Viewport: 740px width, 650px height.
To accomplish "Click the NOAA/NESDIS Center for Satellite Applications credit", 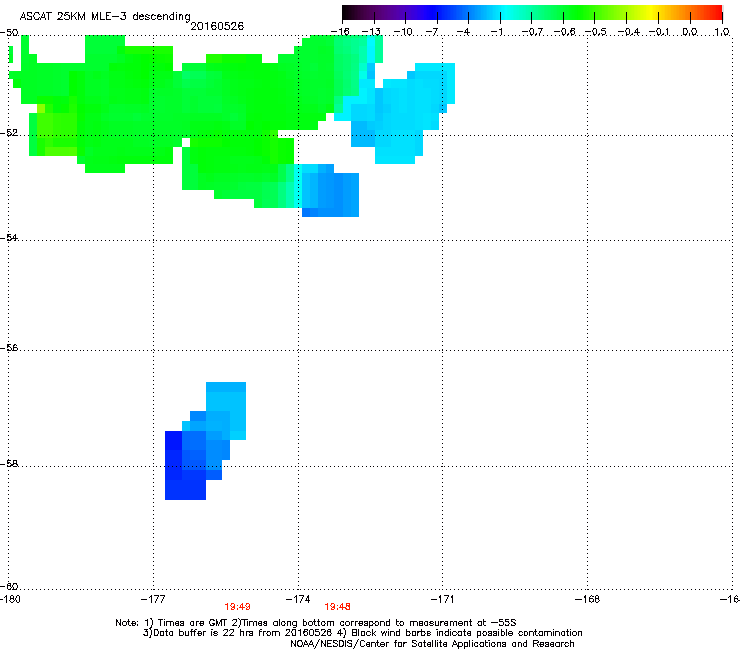I will coord(432,643).
